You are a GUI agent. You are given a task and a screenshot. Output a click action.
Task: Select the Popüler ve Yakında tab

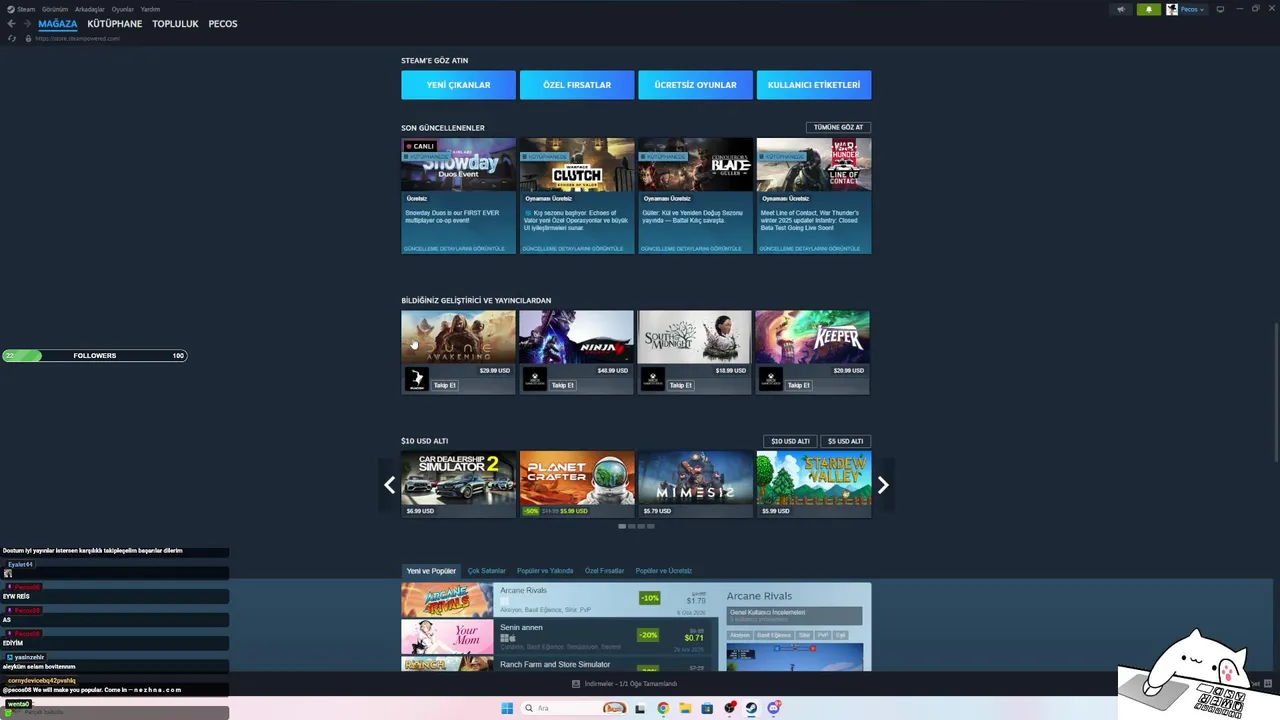pos(545,571)
